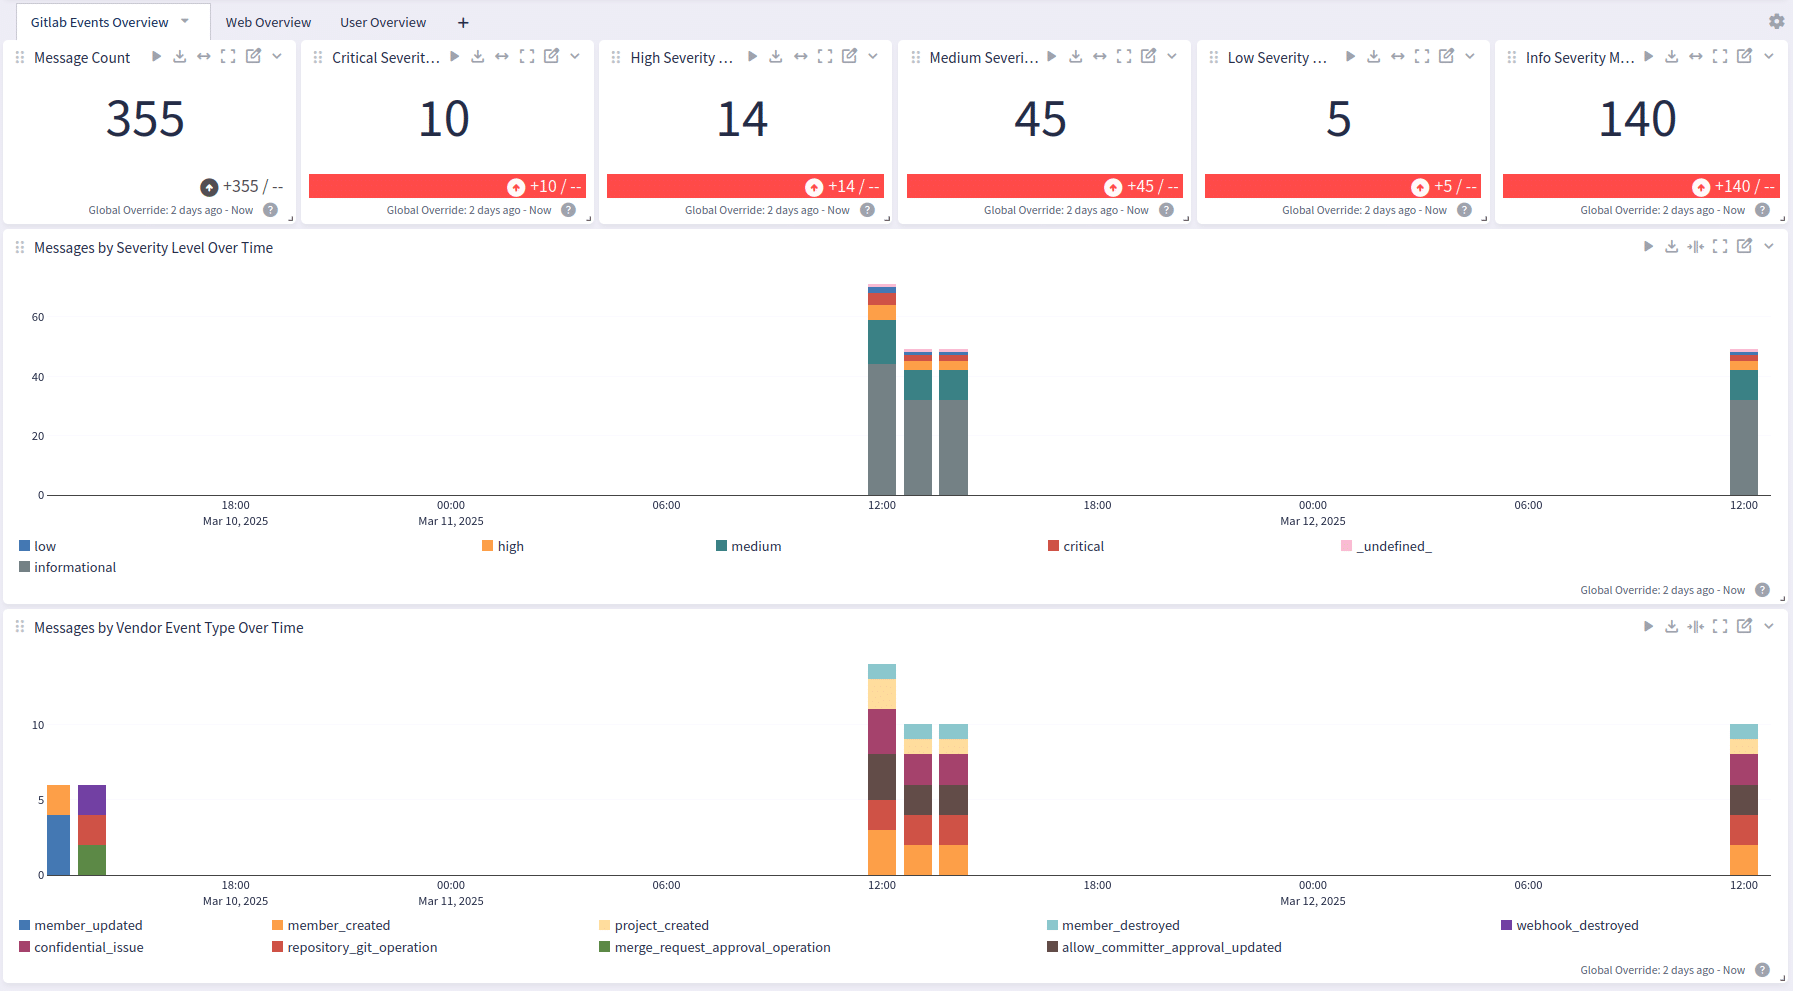The image size is (1793, 991).
Task: Switch to the User Overview tab
Action: 383,22
